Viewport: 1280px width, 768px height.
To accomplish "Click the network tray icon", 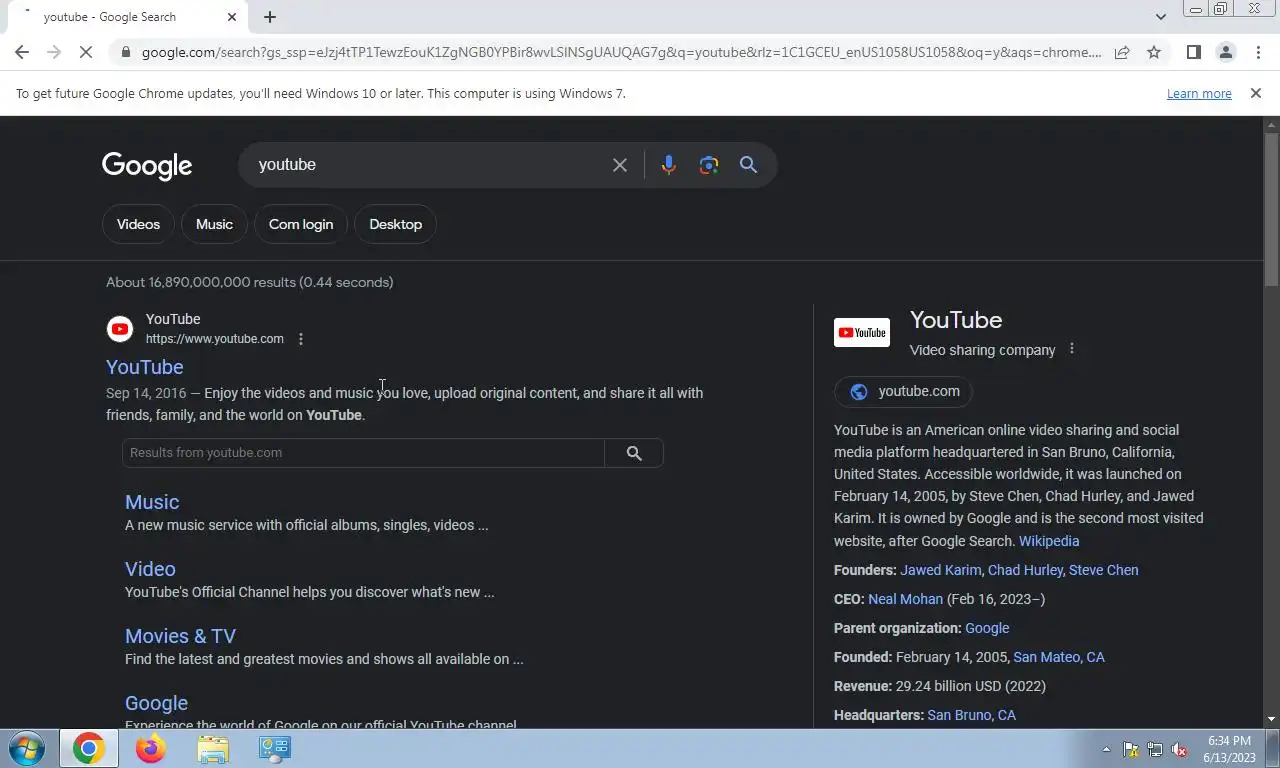I will coord(1155,749).
